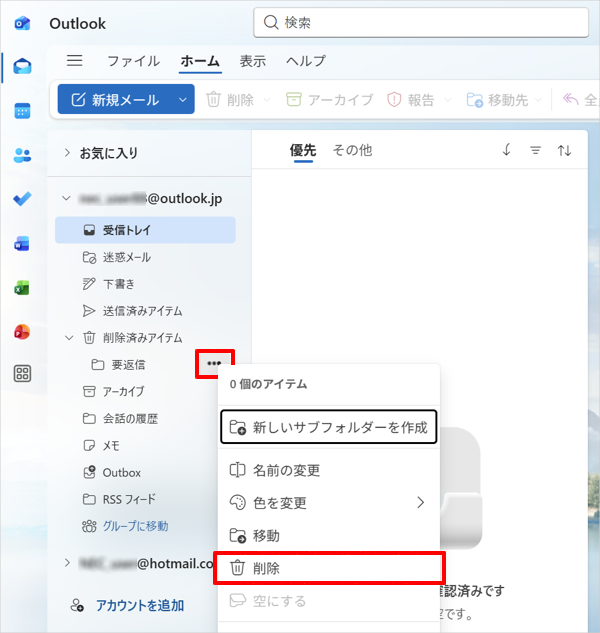Collapse the outlook.jp account folders
This screenshot has width=600, height=633.
[x=66, y=198]
